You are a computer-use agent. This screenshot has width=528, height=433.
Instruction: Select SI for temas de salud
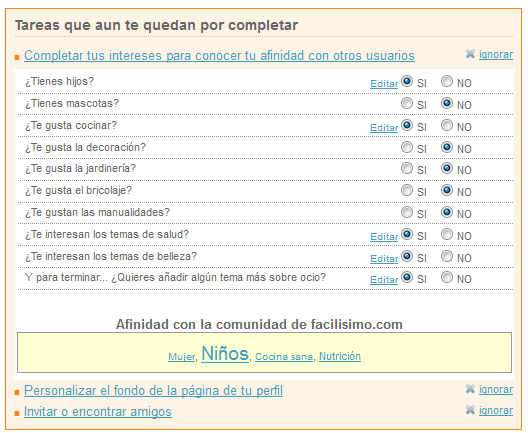click(407, 234)
